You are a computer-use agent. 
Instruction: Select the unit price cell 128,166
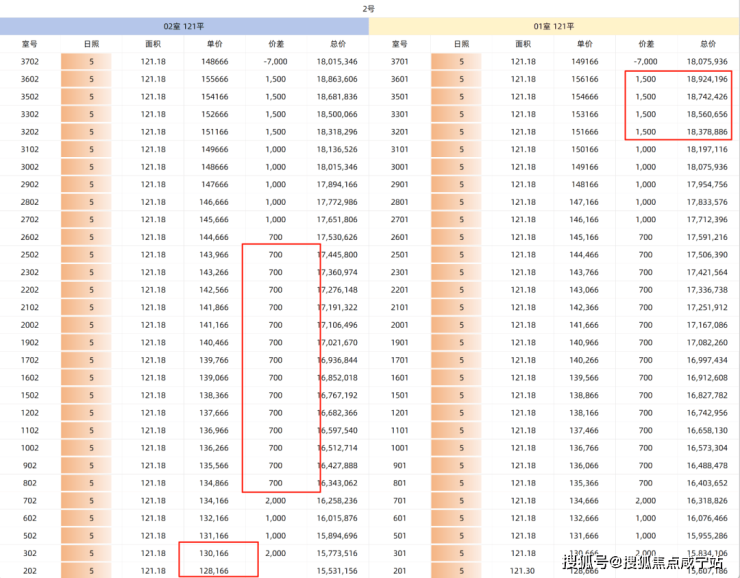coord(214,570)
